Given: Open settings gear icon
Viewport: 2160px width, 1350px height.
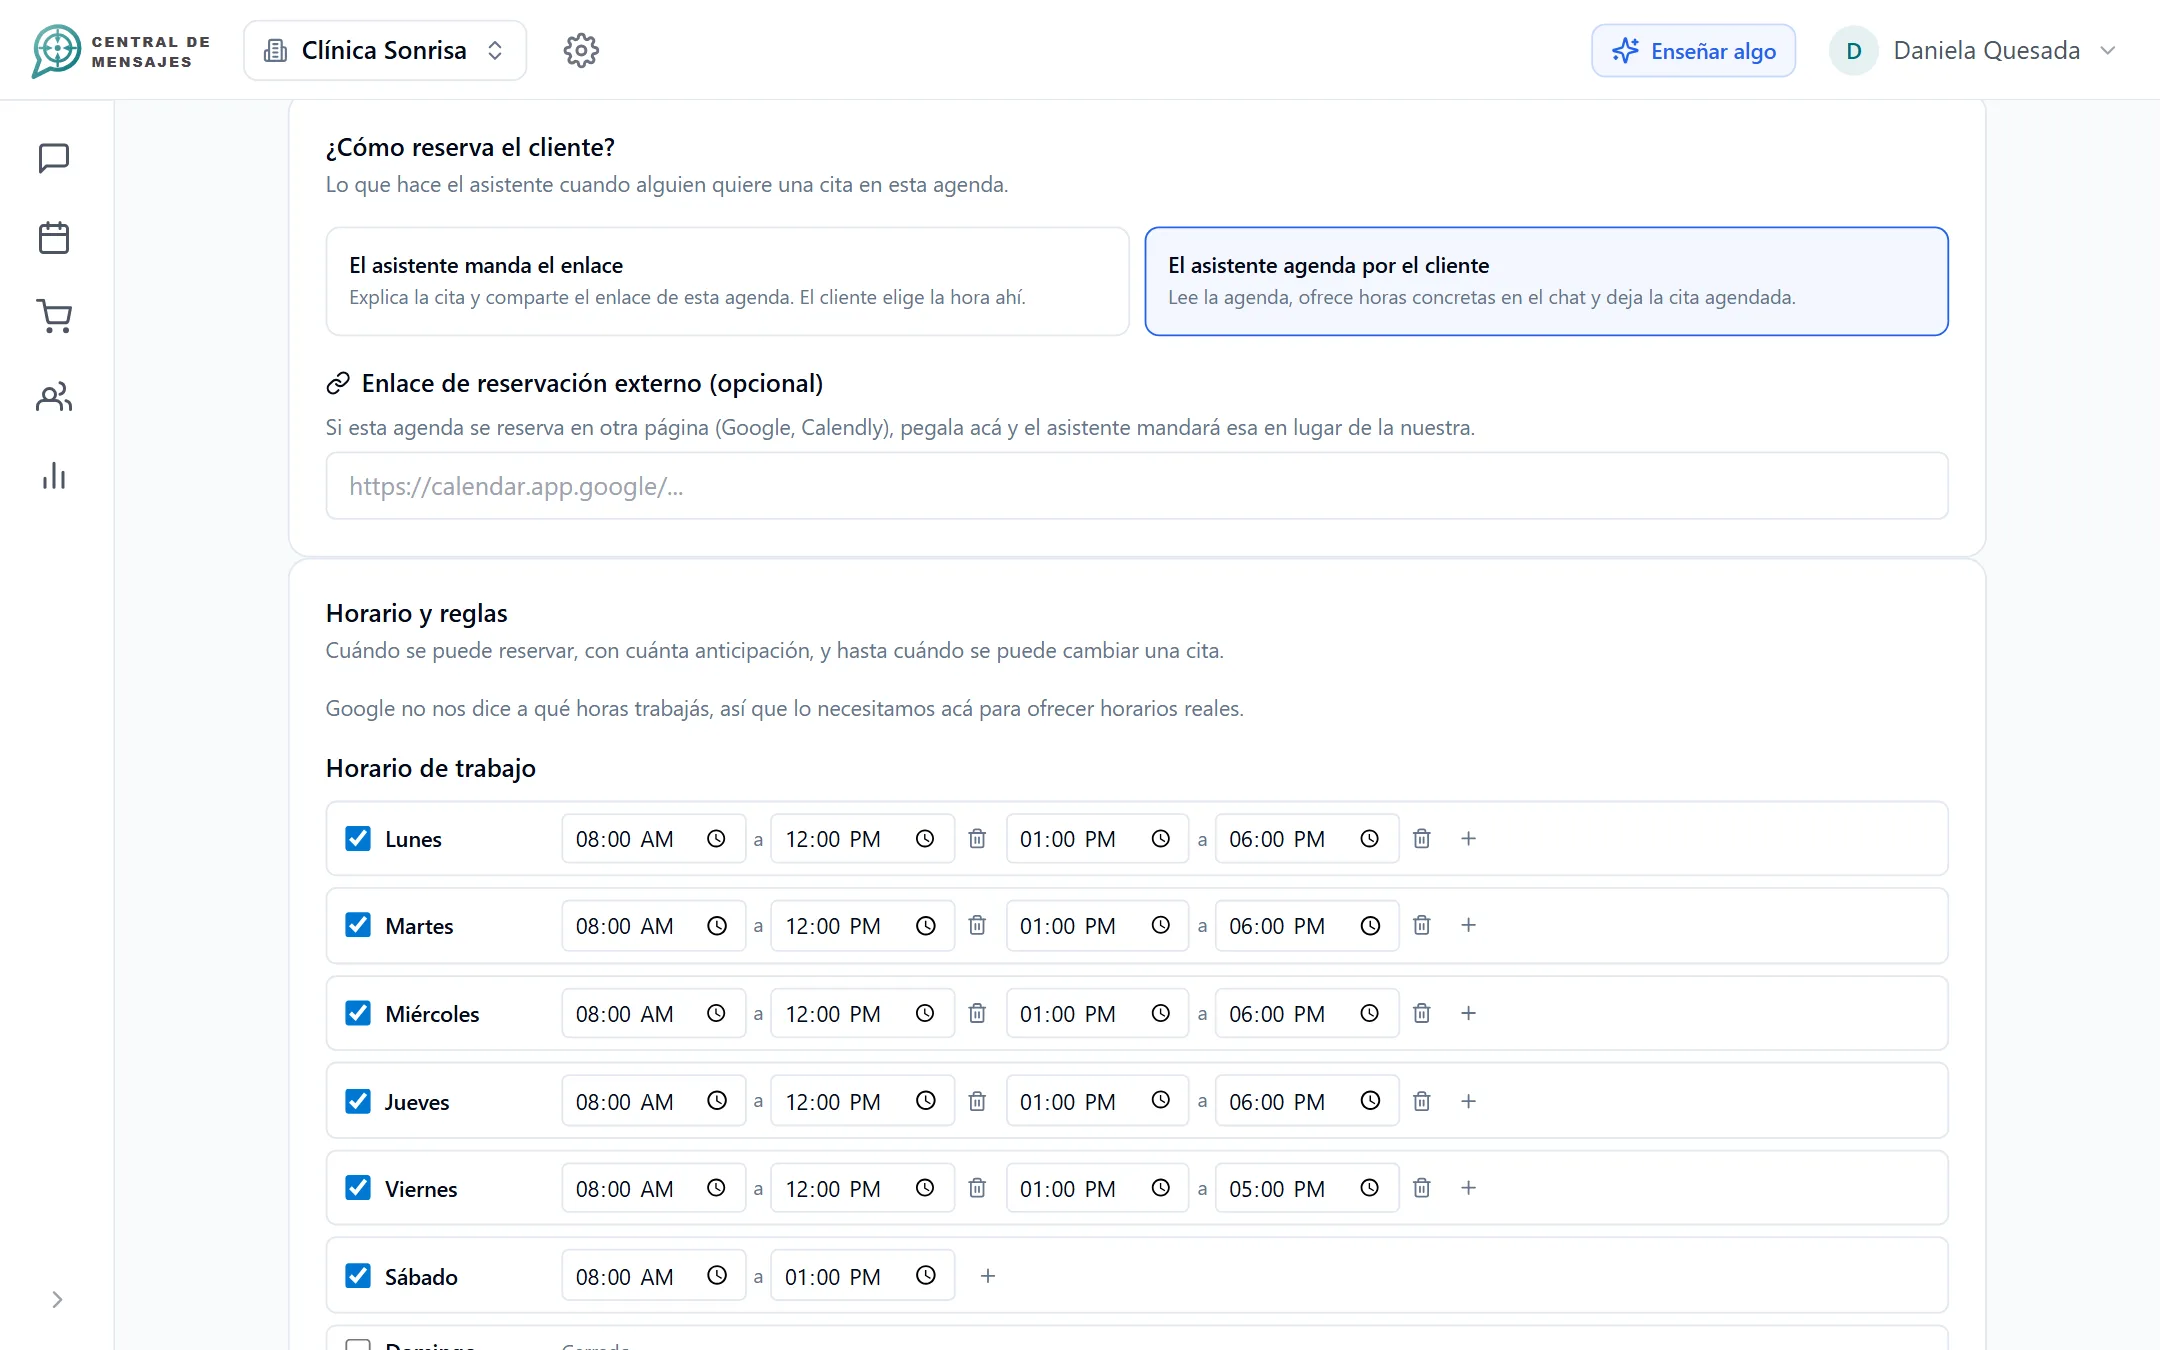Looking at the screenshot, I should point(581,50).
